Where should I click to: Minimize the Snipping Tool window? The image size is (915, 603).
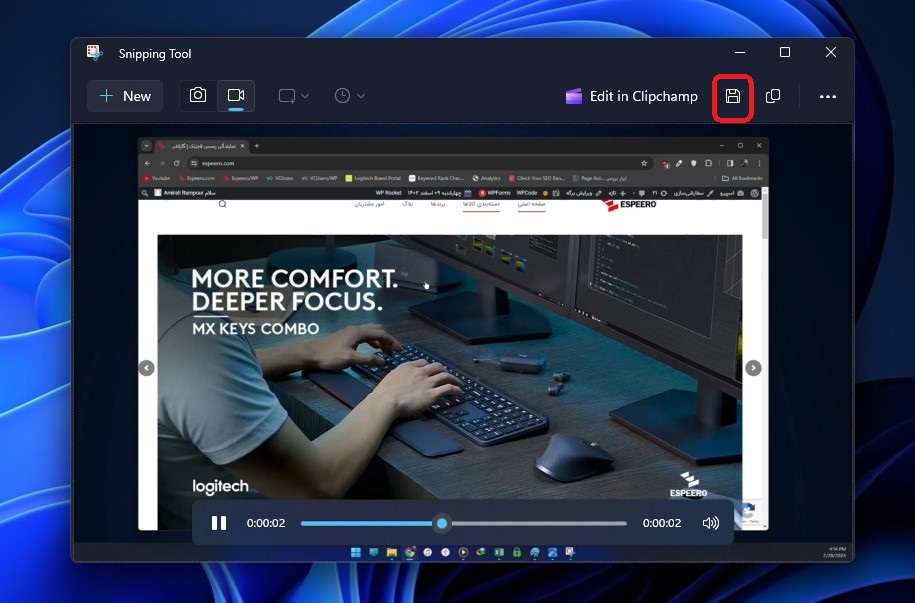pyautogui.click(x=740, y=53)
